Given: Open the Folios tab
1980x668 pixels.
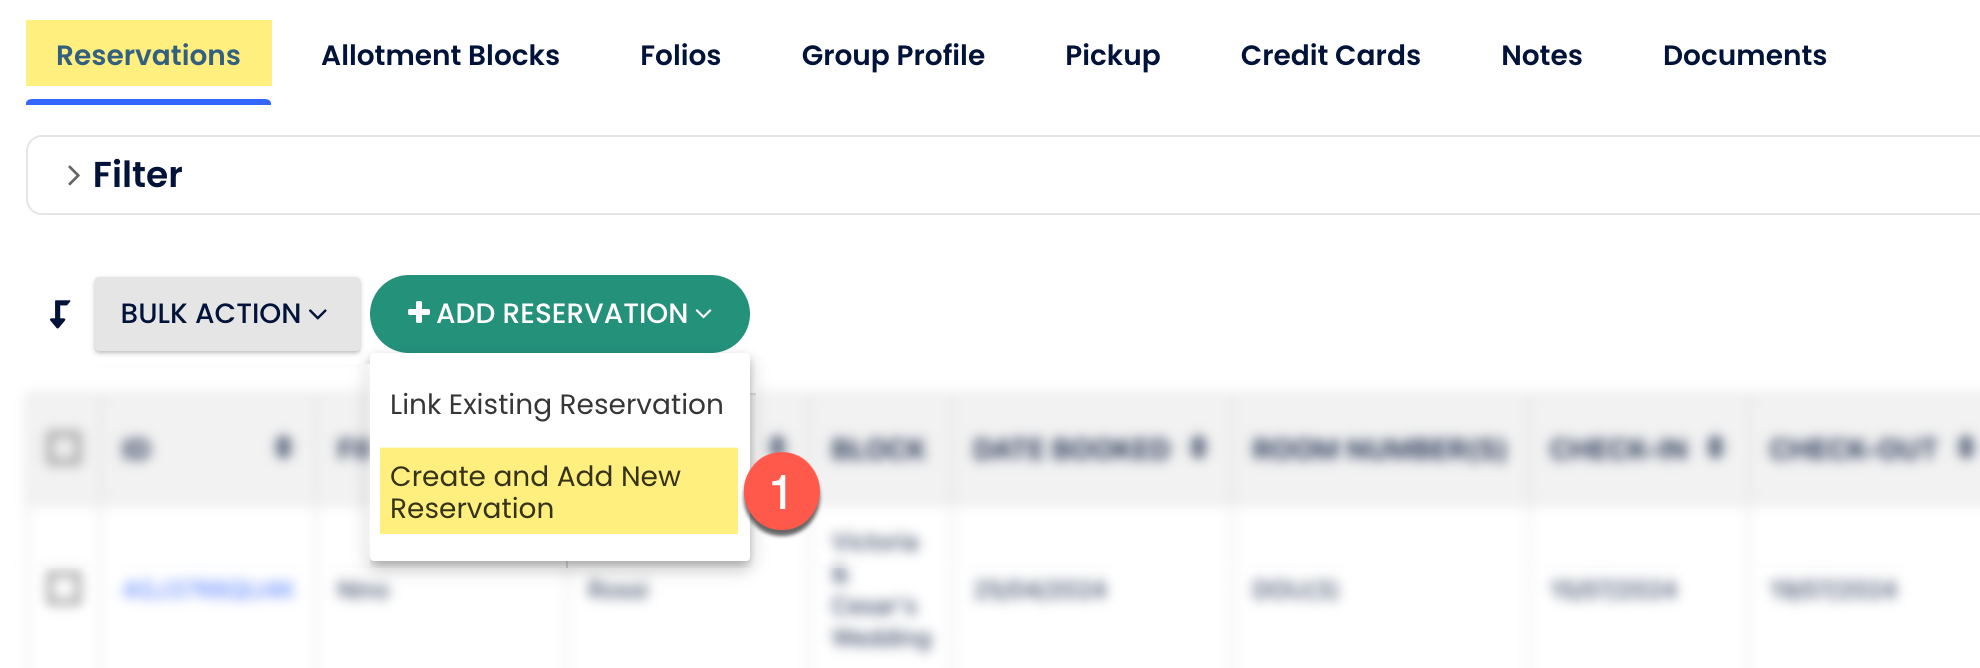Looking at the screenshot, I should (680, 55).
